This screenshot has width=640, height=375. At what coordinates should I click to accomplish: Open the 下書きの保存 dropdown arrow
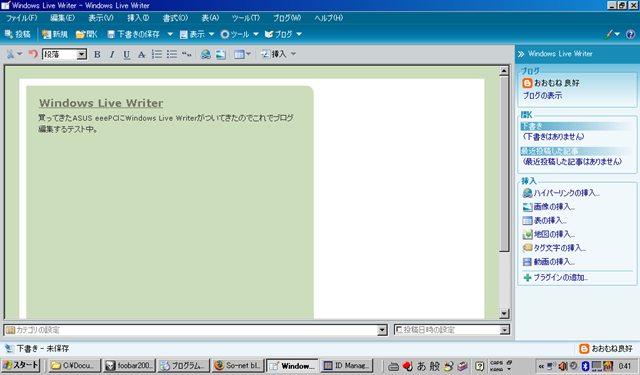pyautogui.click(x=170, y=34)
